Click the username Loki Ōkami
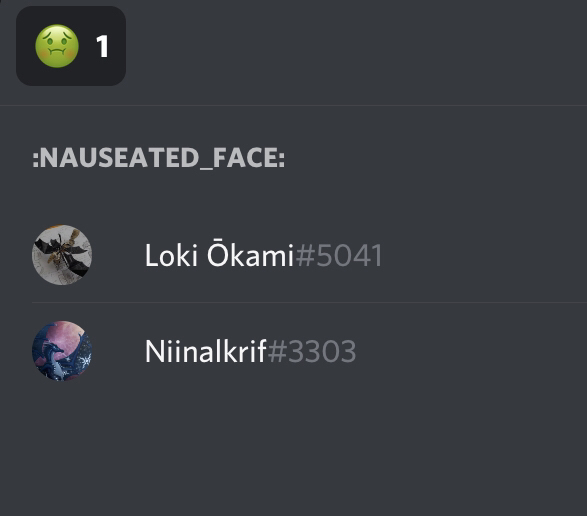The width and height of the screenshot is (587, 516). [219, 255]
